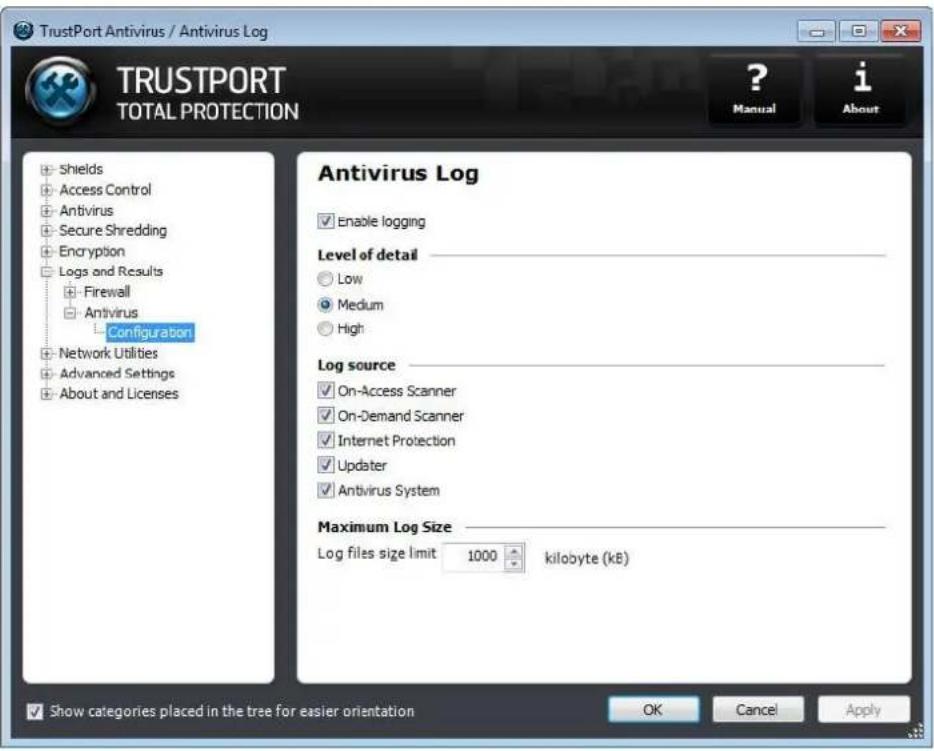Click the window corner grip

(x=916, y=732)
